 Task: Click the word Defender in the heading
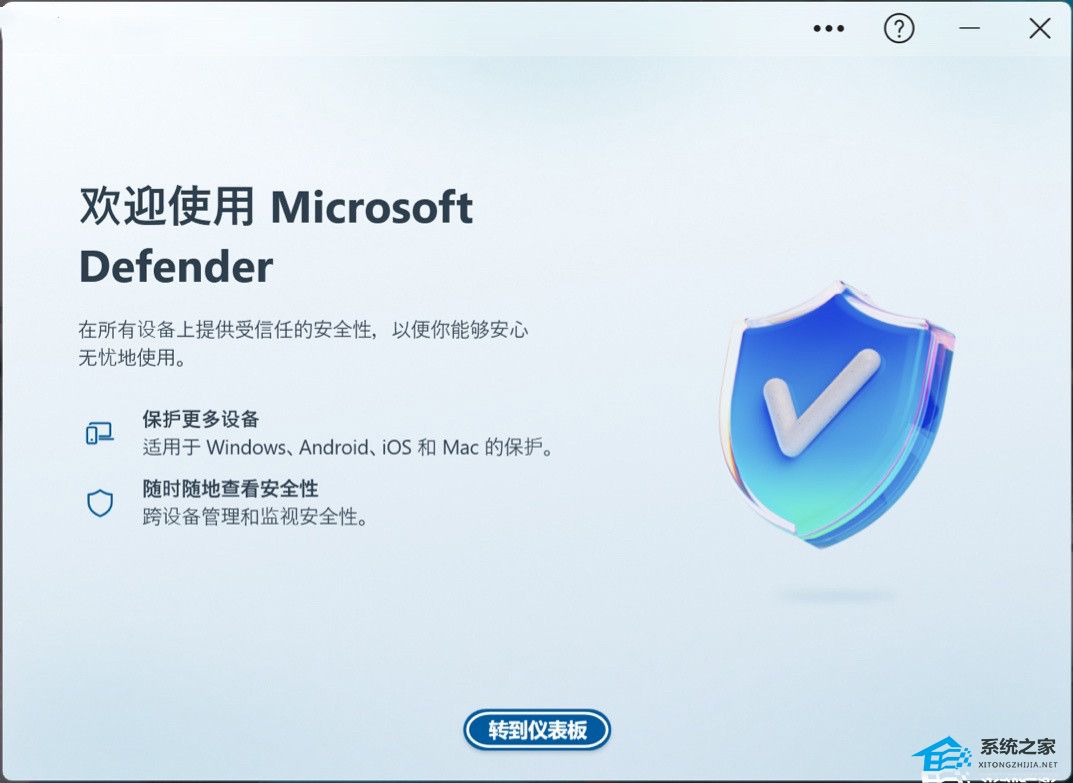pos(176,267)
